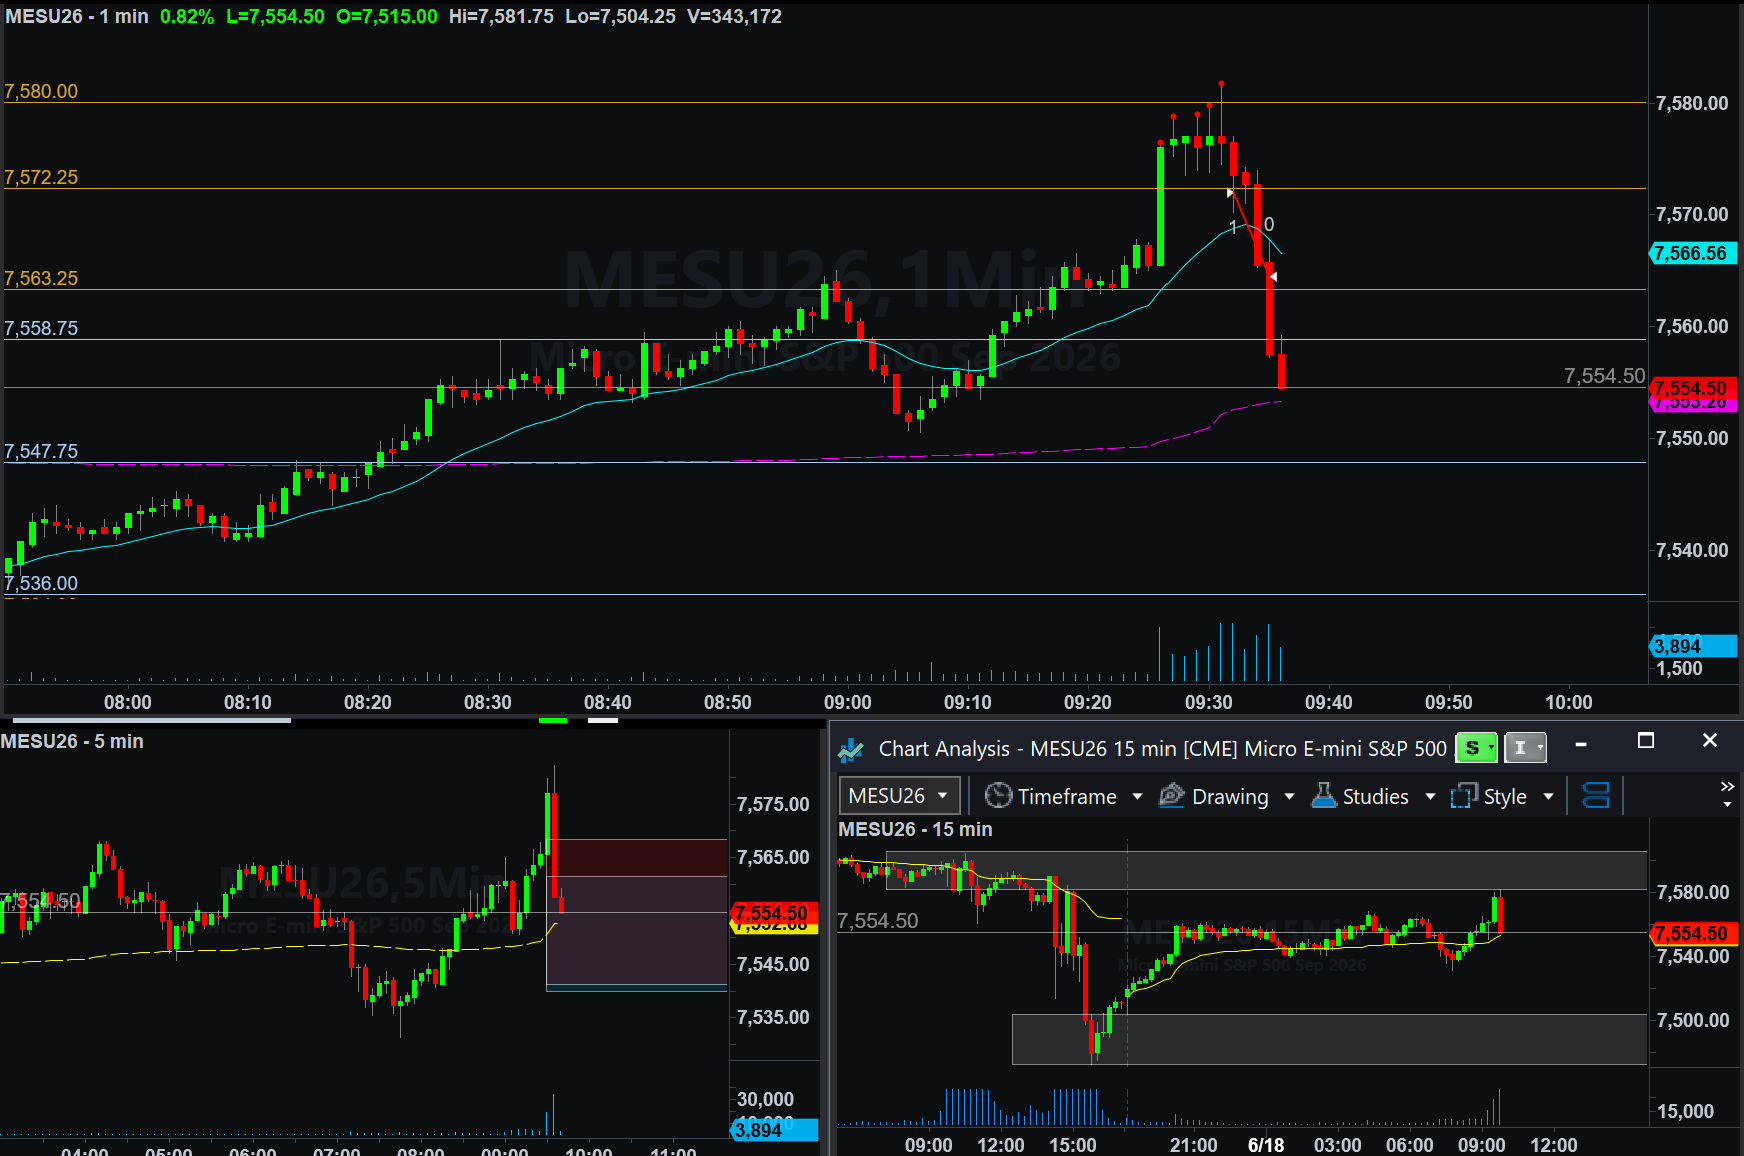The width and height of the screenshot is (1744, 1156).
Task: Click the Chart Analysis window app icon
Action: click(851, 749)
